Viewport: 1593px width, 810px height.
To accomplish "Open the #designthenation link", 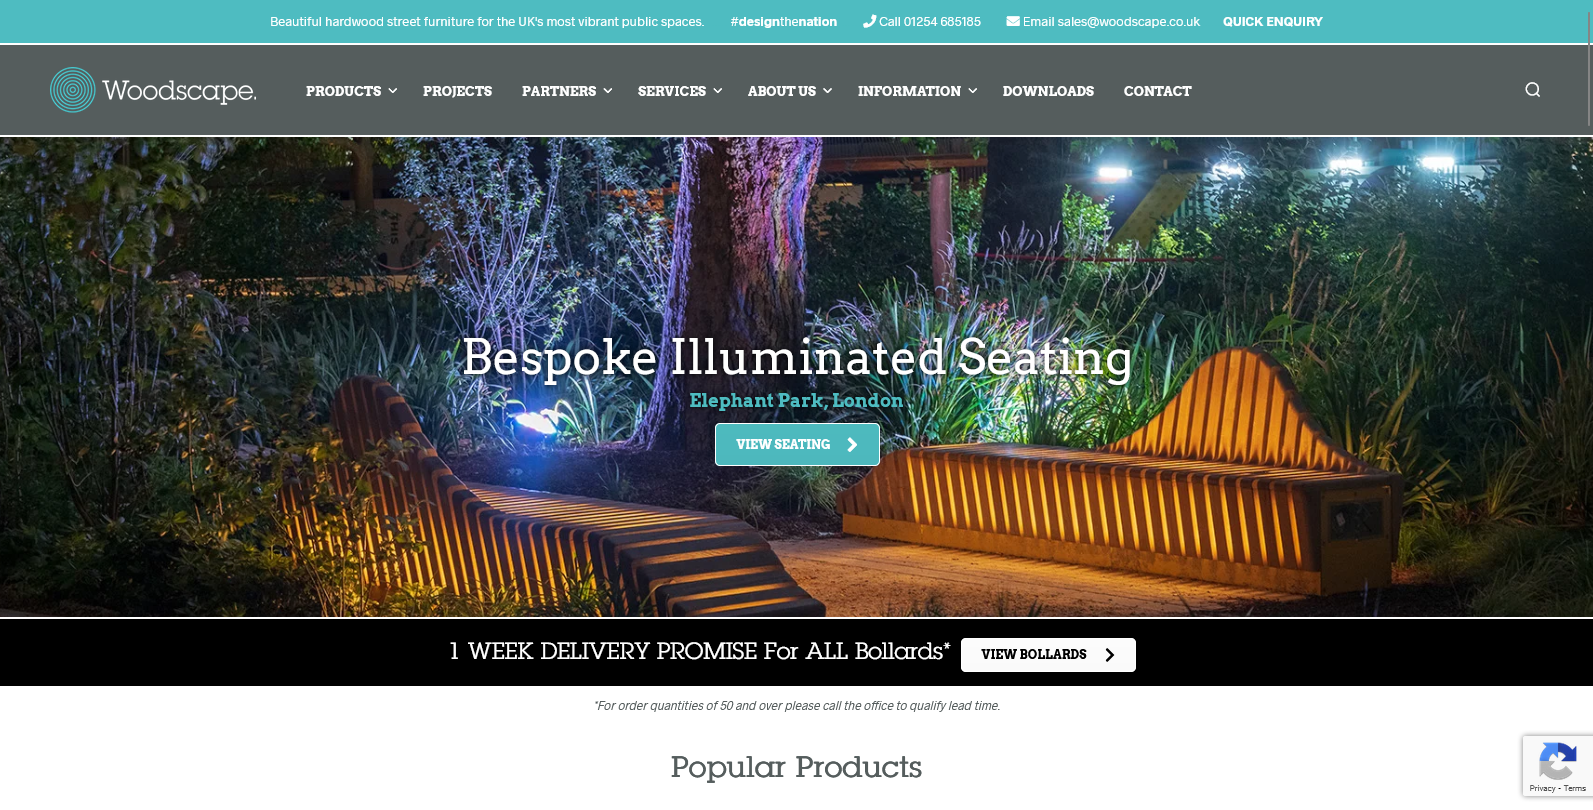I will [784, 21].
